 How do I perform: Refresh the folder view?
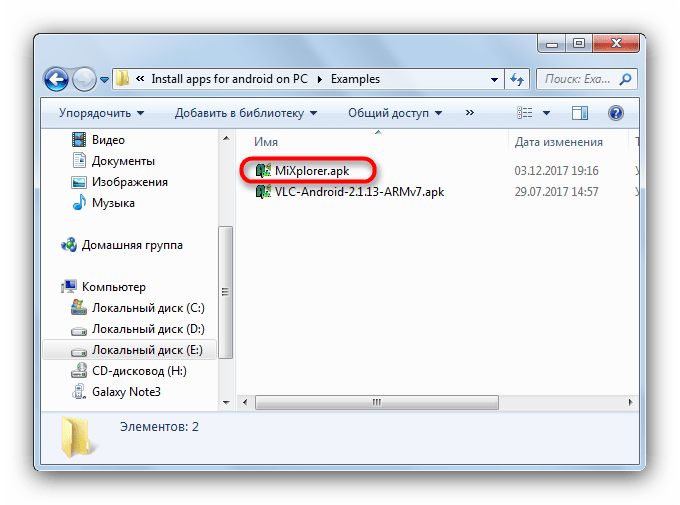click(517, 79)
